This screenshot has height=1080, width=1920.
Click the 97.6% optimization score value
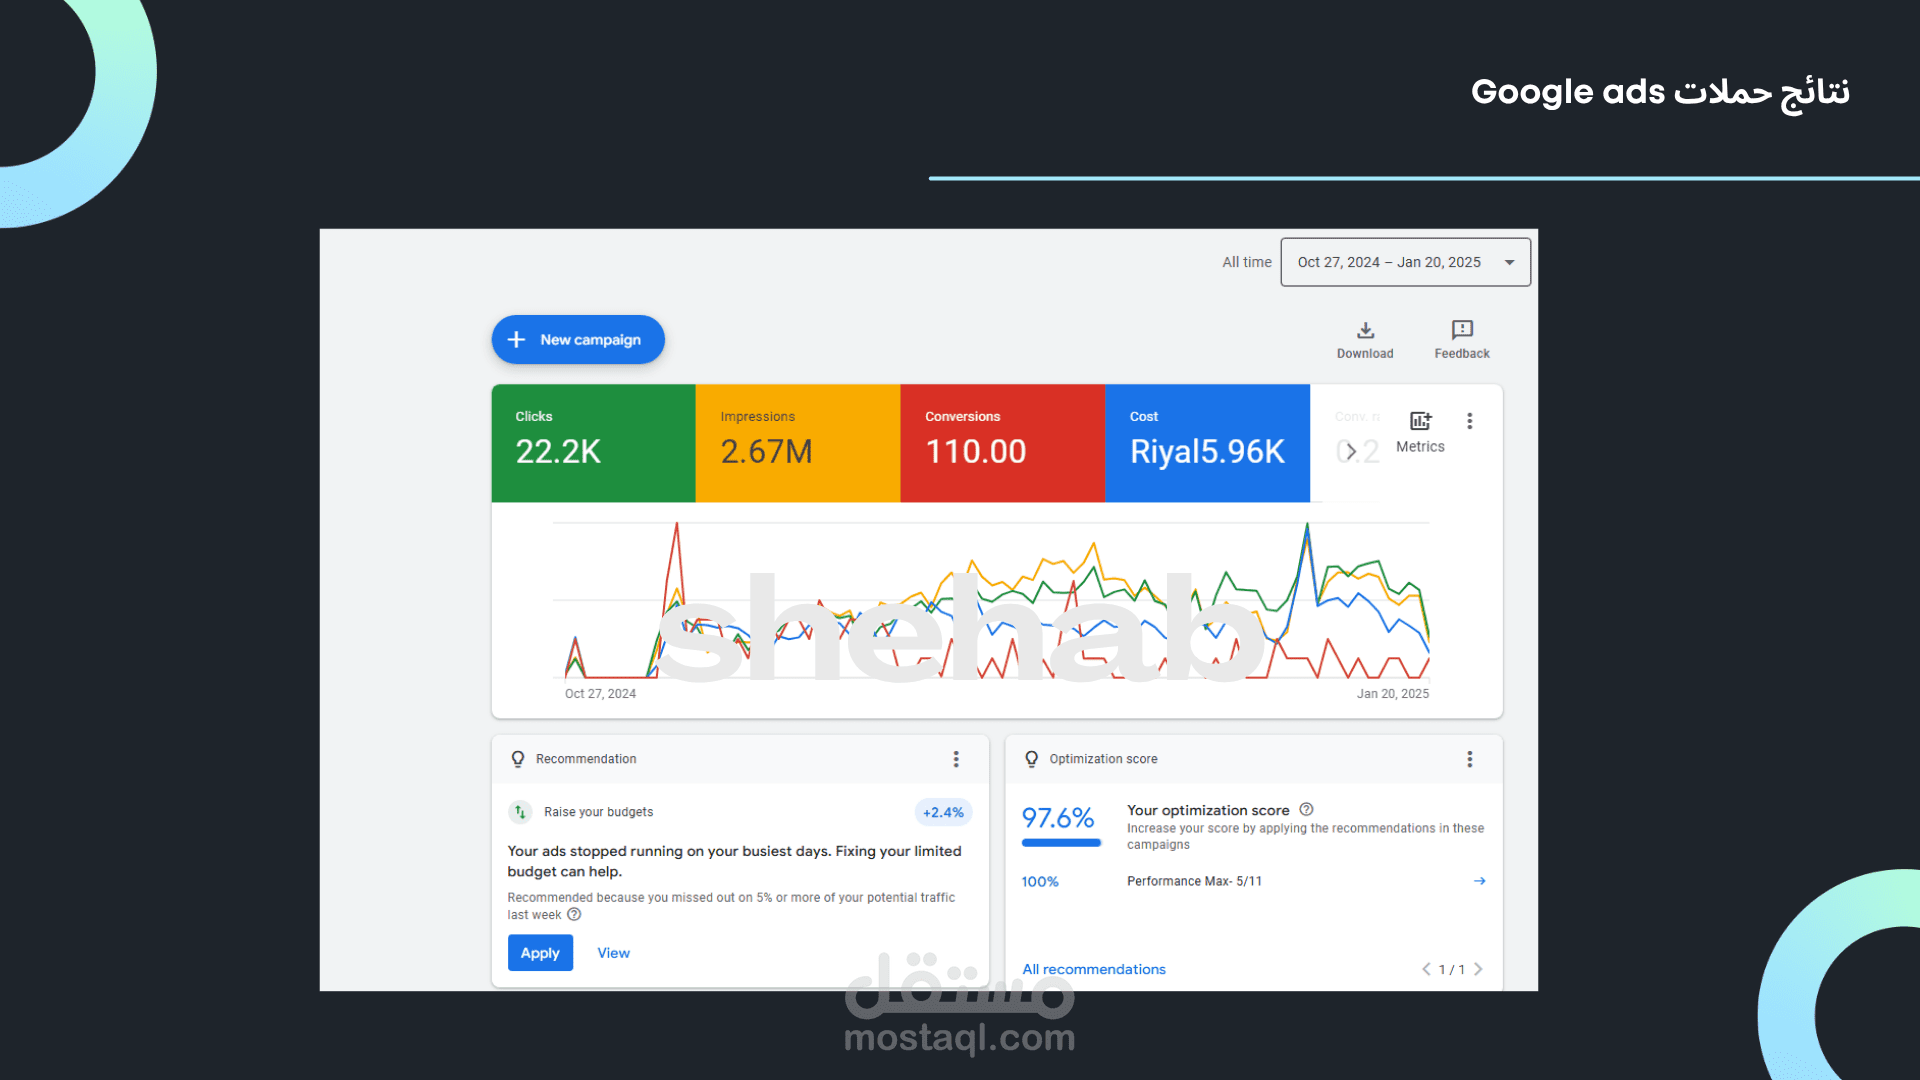(x=1058, y=818)
